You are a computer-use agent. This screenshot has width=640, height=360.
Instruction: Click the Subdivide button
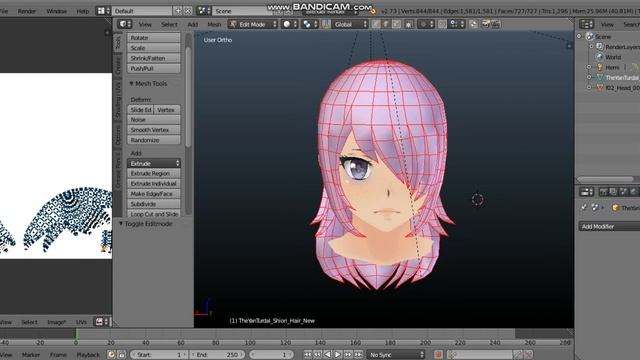[x=154, y=204]
